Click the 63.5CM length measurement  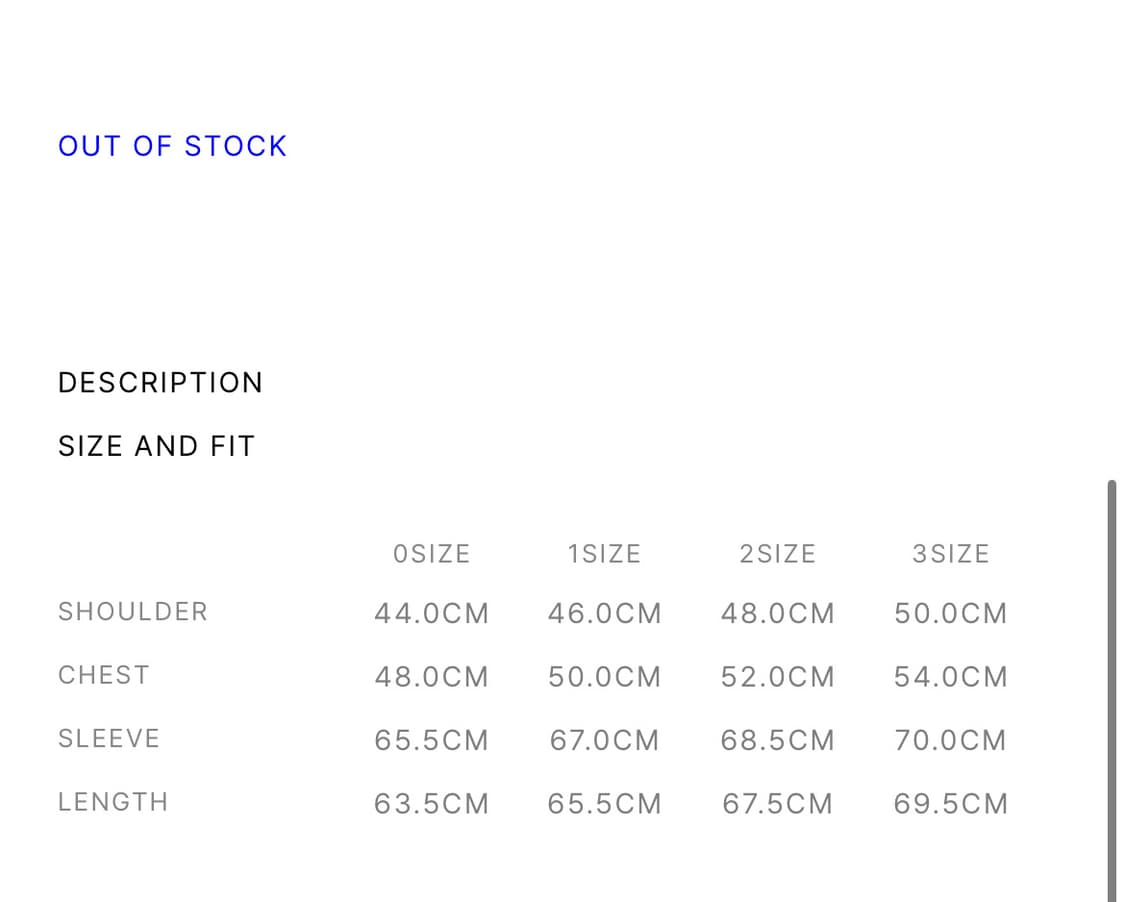(431, 804)
